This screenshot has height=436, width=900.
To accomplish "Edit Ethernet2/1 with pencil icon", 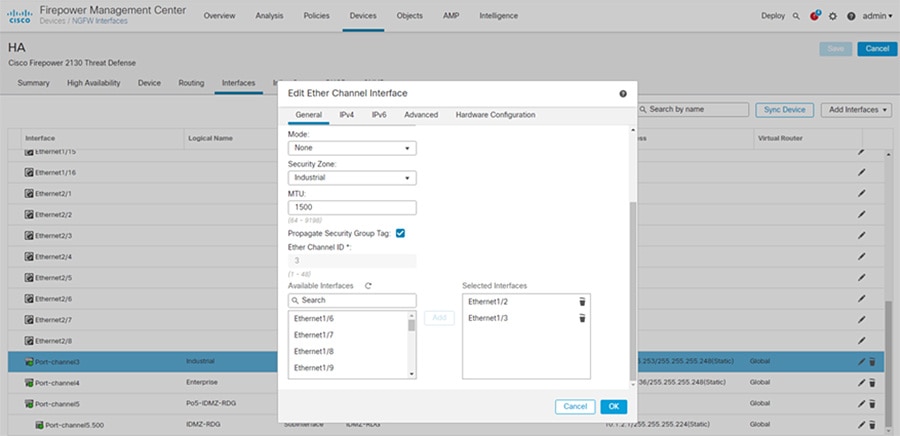I will (x=862, y=193).
